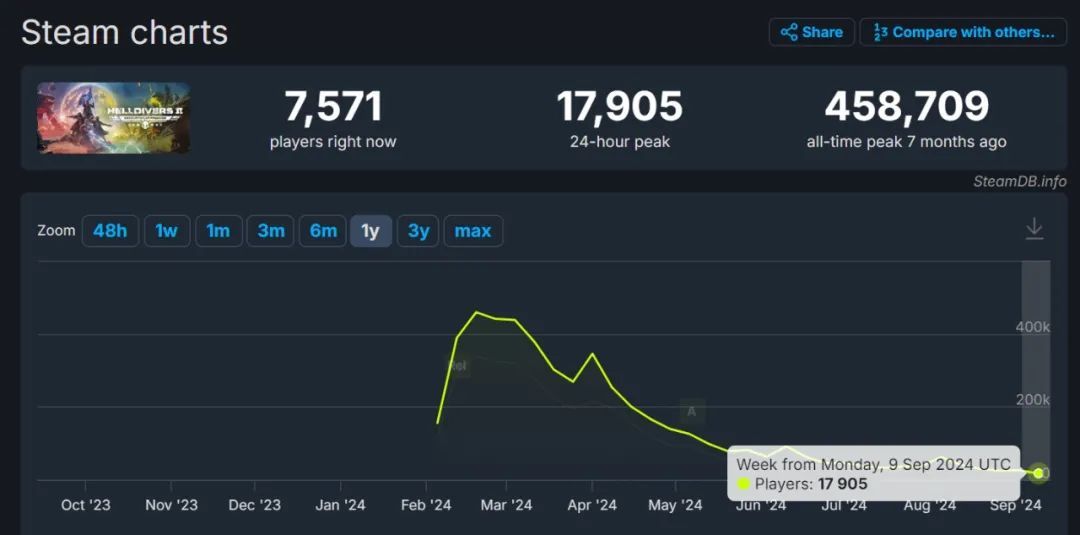The width and height of the screenshot is (1080, 535).
Task: Click the 200k y-axis label
Action: tap(1032, 400)
